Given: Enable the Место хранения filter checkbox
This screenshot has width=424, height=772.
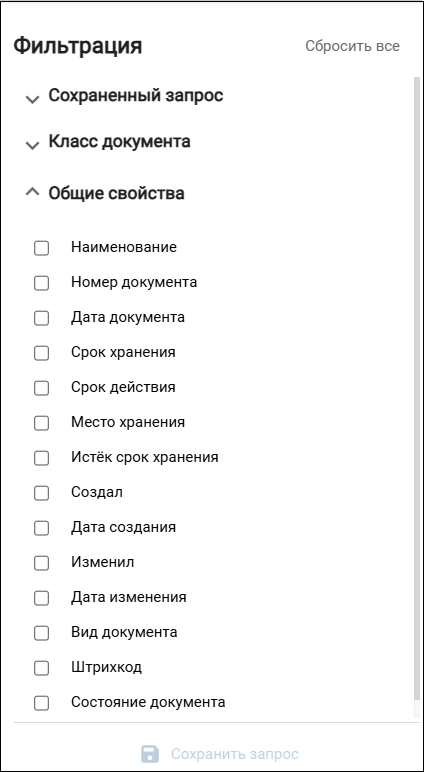Looking at the screenshot, I should coord(41,423).
